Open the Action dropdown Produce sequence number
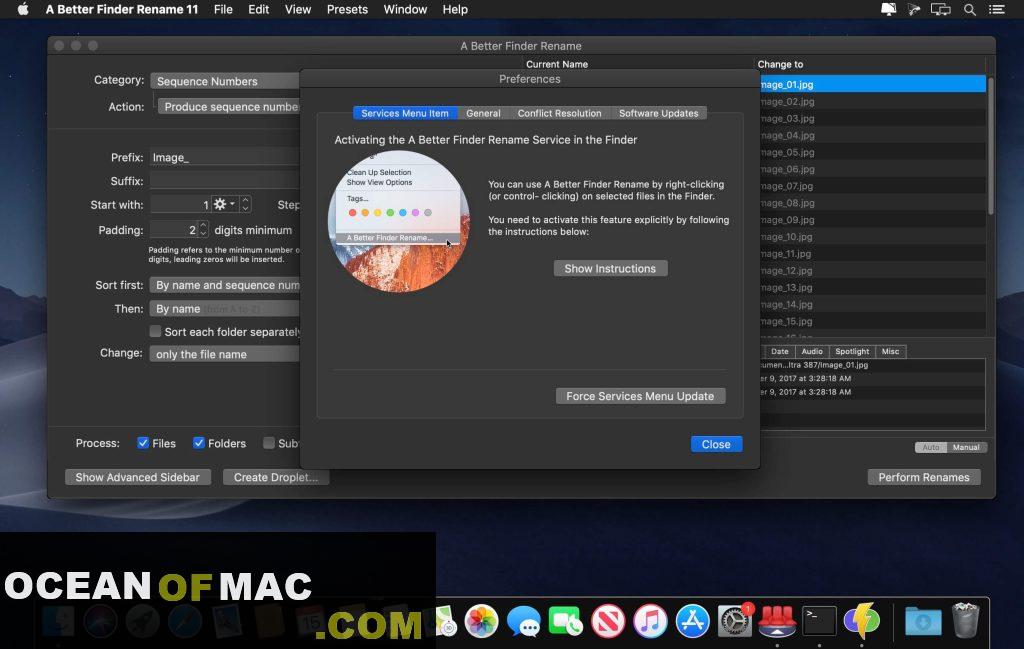The image size is (1024, 649). 229,106
